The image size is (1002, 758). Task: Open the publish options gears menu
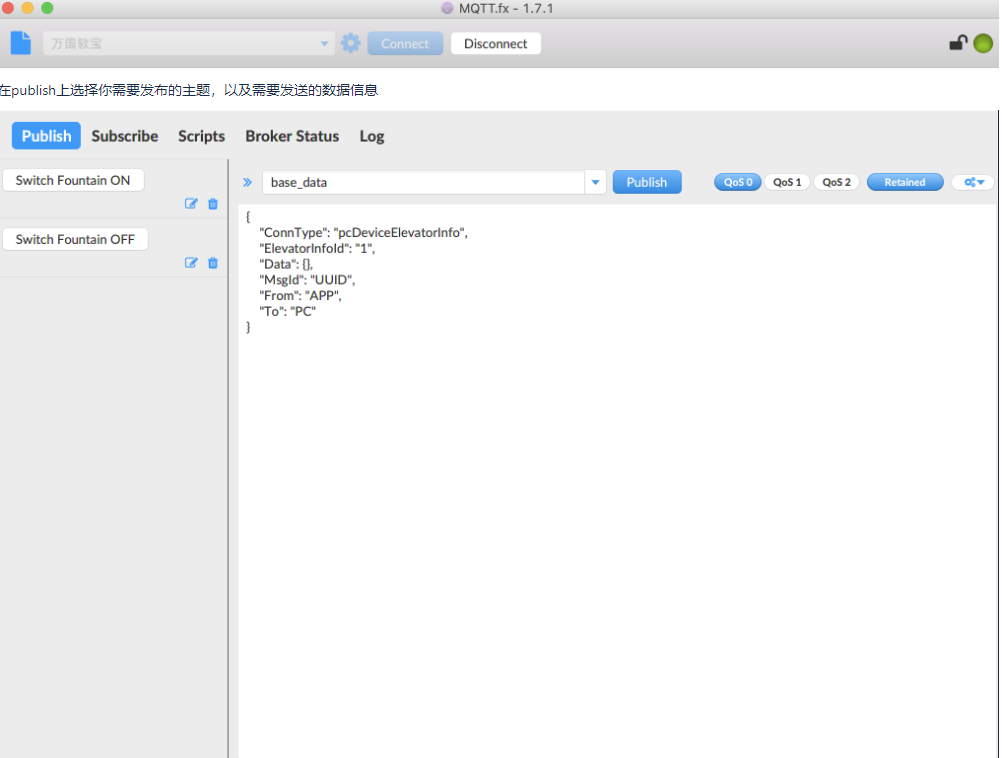pyautogui.click(x=974, y=182)
